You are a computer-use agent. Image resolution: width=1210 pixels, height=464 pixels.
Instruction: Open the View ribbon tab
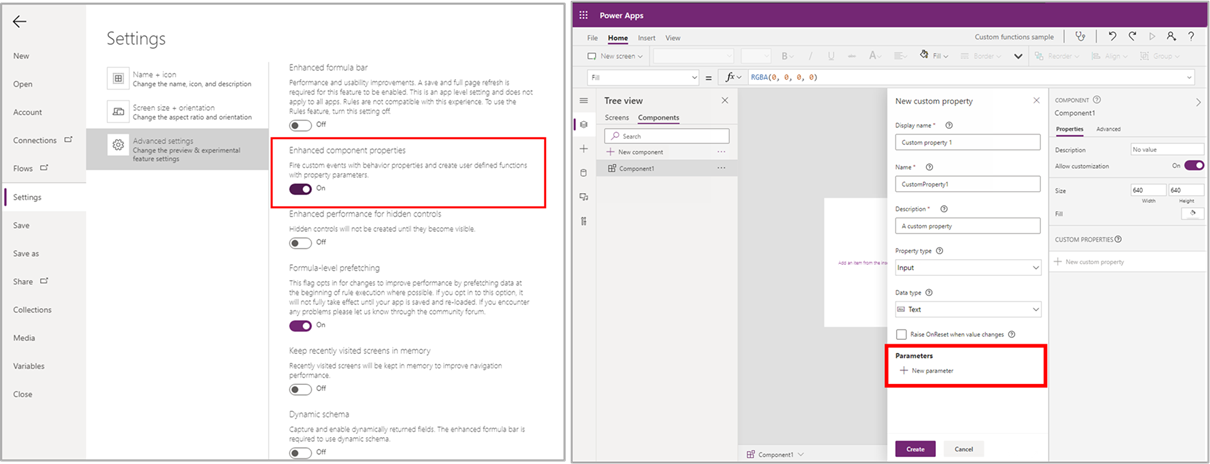pyautogui.click(x=673, y=38)
